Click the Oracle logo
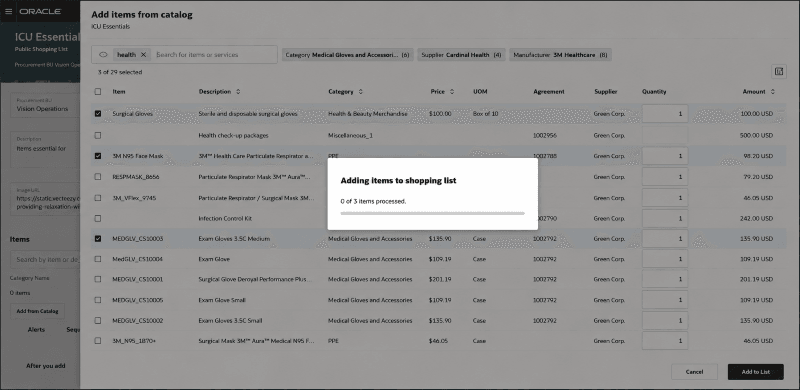The image size is (800, 390). tap(40, 11)
